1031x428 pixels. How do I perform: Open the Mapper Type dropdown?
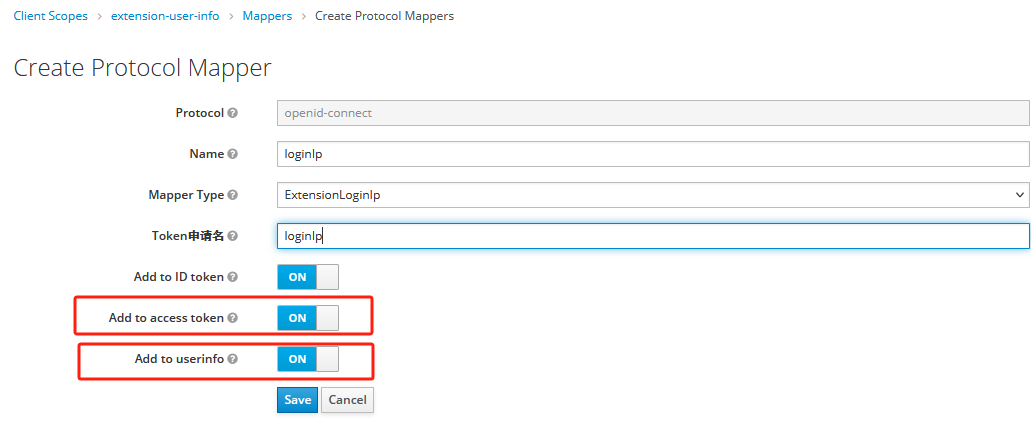pyautogui.click(x=652, y=195)
